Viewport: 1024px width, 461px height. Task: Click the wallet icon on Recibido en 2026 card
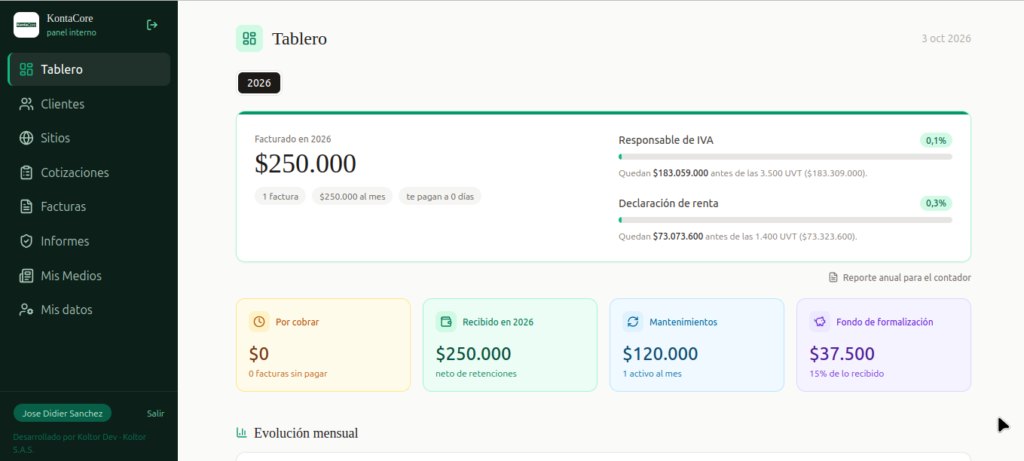446,322
